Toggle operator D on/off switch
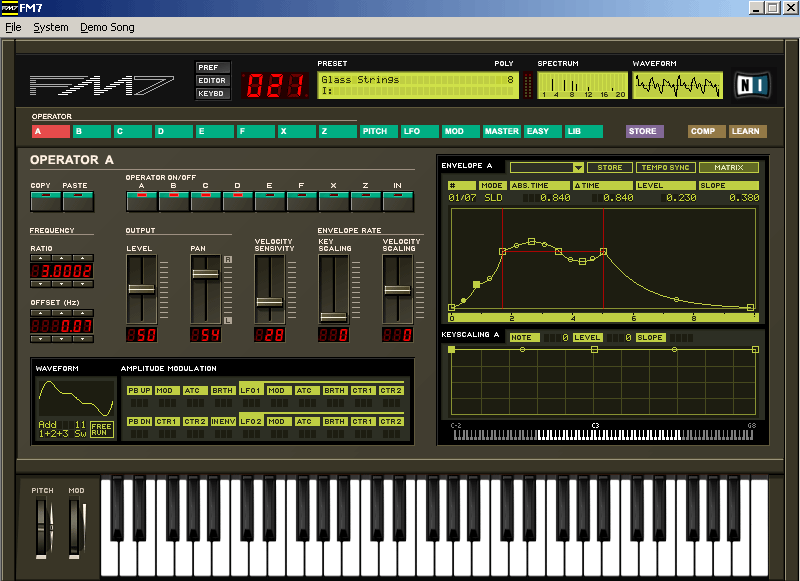The height and width of the screenshot is (581, 800). coord(237,201)
